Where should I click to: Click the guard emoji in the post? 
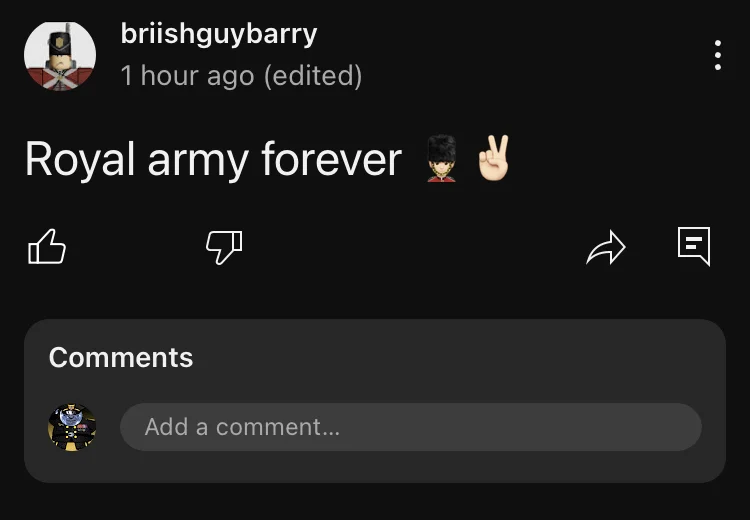(441, 159)
